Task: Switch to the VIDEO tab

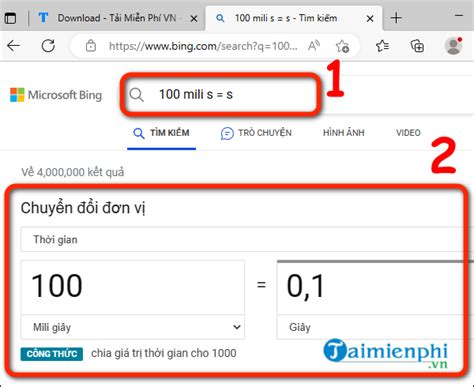Action: [x=408, y=133]
